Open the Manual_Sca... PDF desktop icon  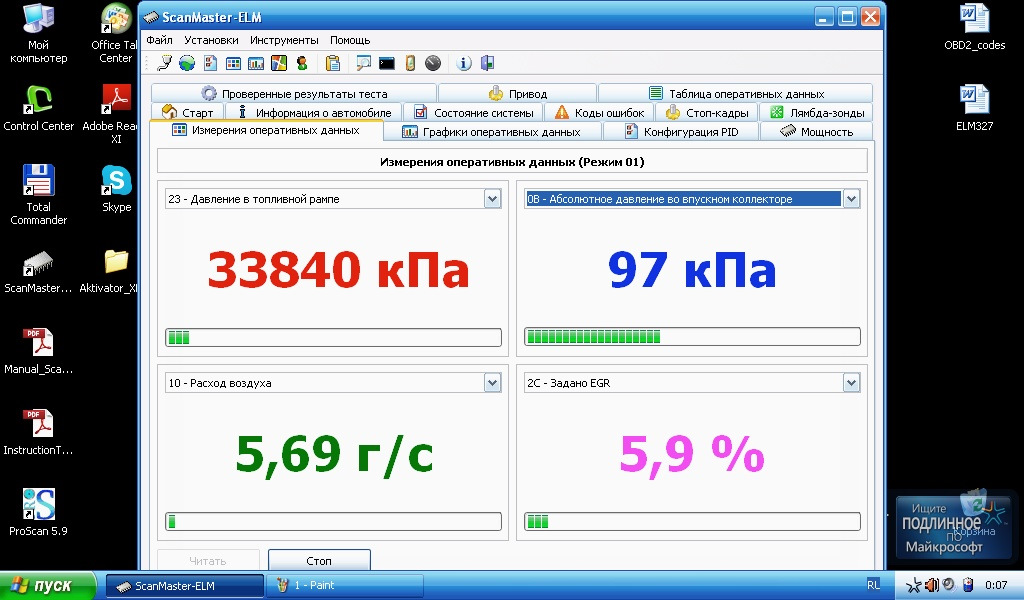pyautogui.click(x=39, y=351)
